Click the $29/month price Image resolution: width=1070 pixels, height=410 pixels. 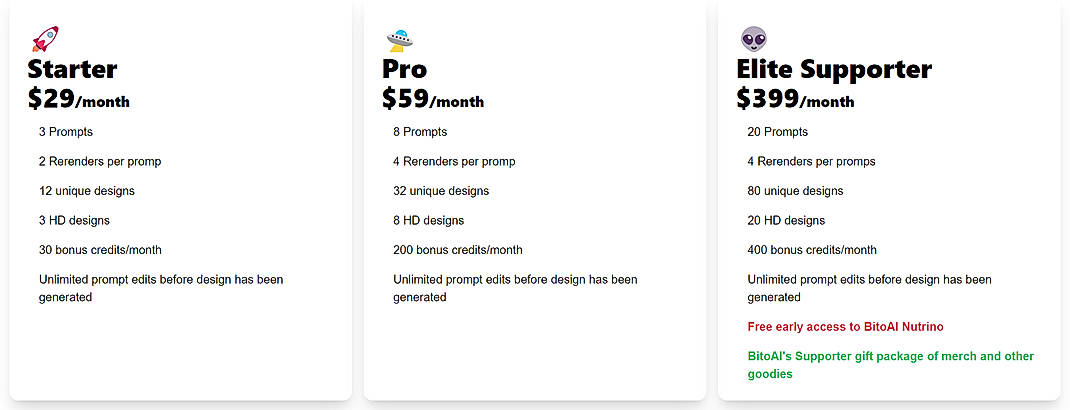click(79, 99)
